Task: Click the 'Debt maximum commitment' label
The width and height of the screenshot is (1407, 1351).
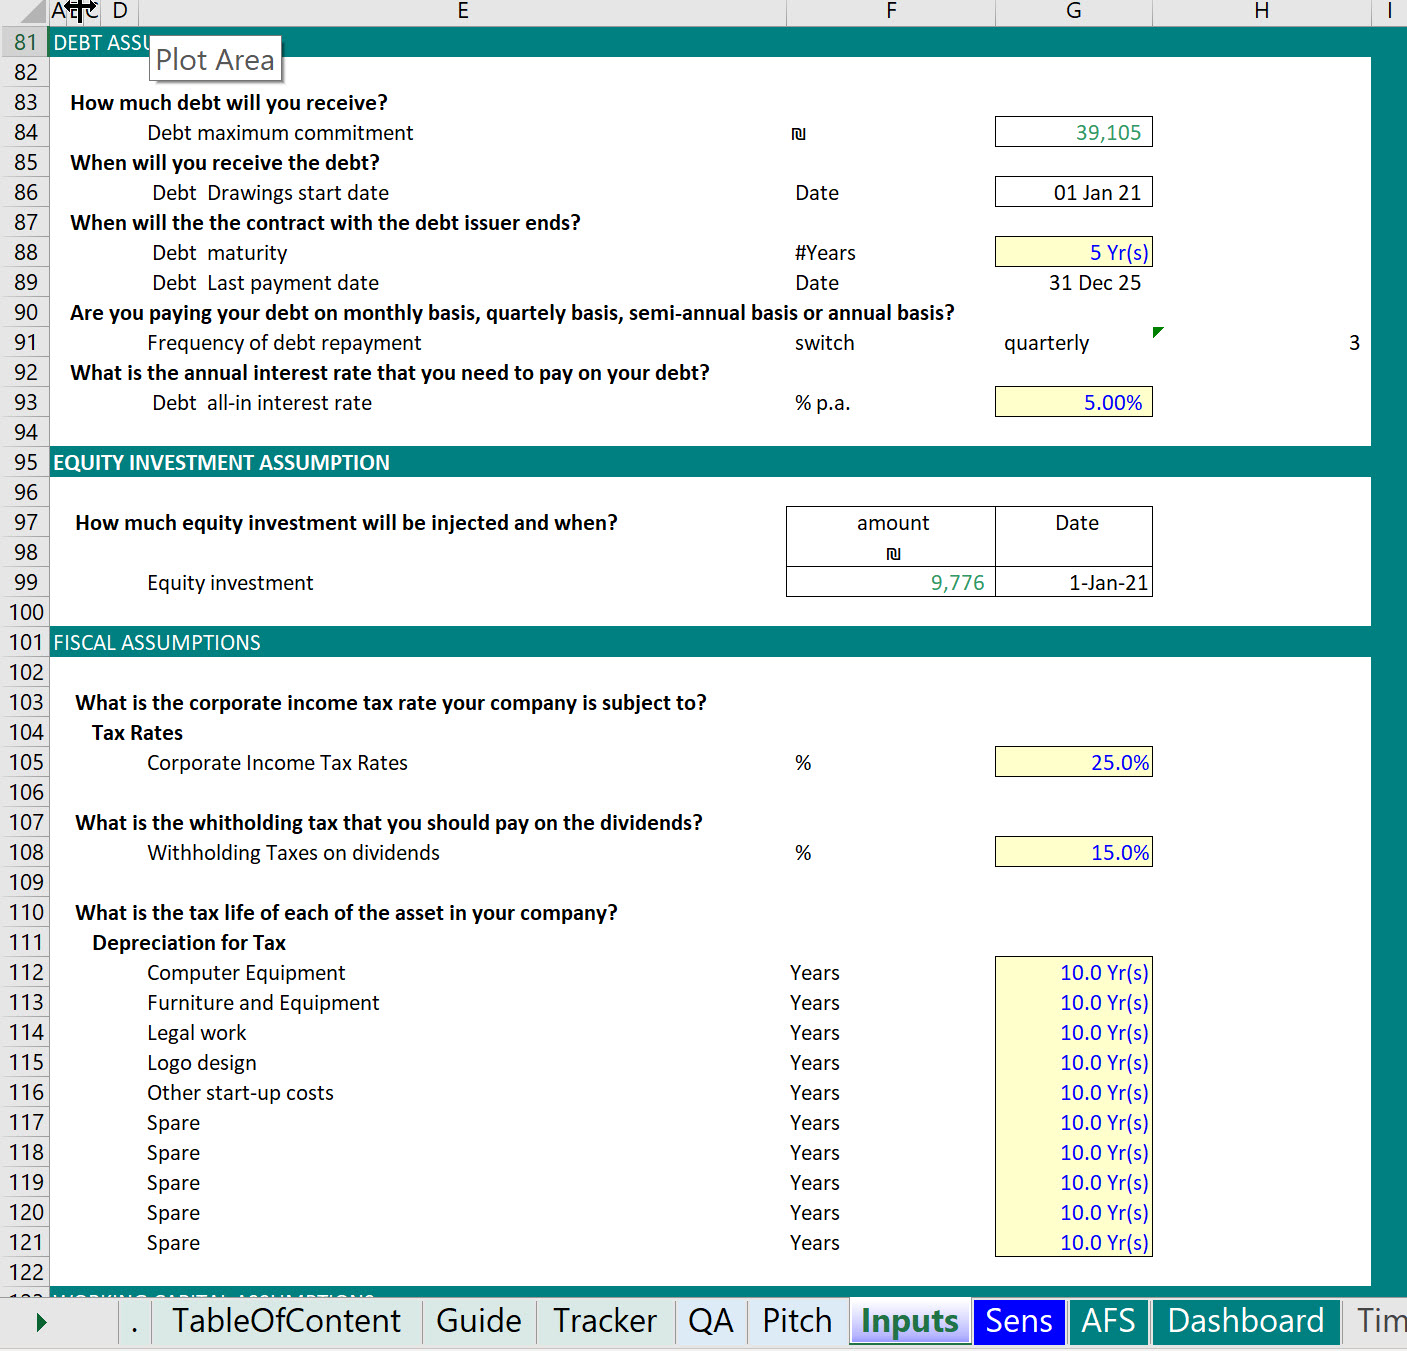Action: 280,133
